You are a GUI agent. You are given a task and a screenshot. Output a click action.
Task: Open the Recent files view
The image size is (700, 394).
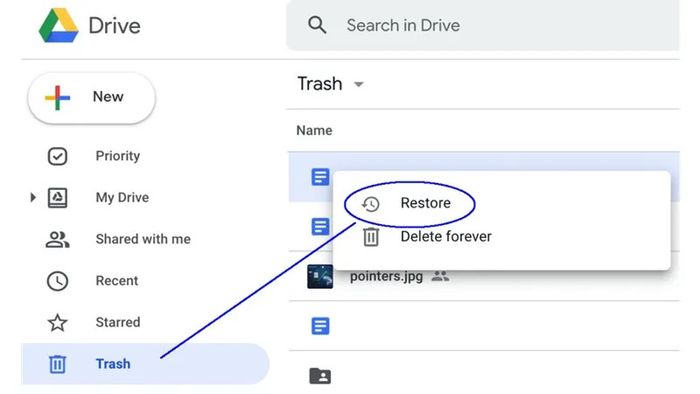tap(117, 281)
